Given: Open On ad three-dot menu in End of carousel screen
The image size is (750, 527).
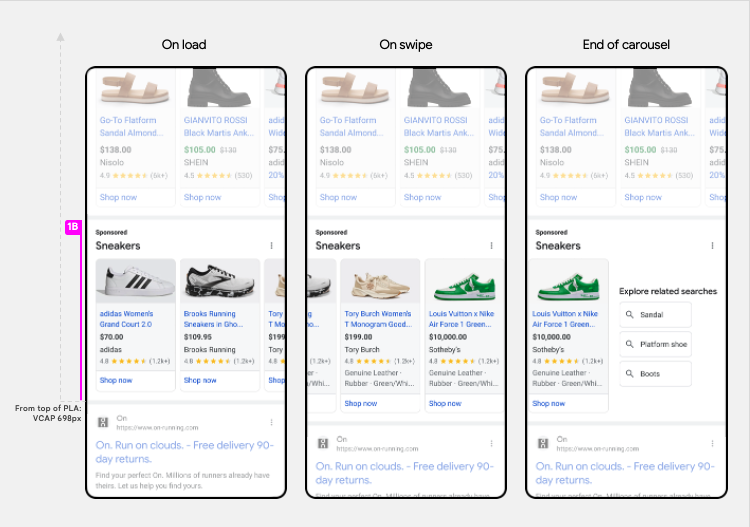Looking at the screenshot, I should point(712,444).
